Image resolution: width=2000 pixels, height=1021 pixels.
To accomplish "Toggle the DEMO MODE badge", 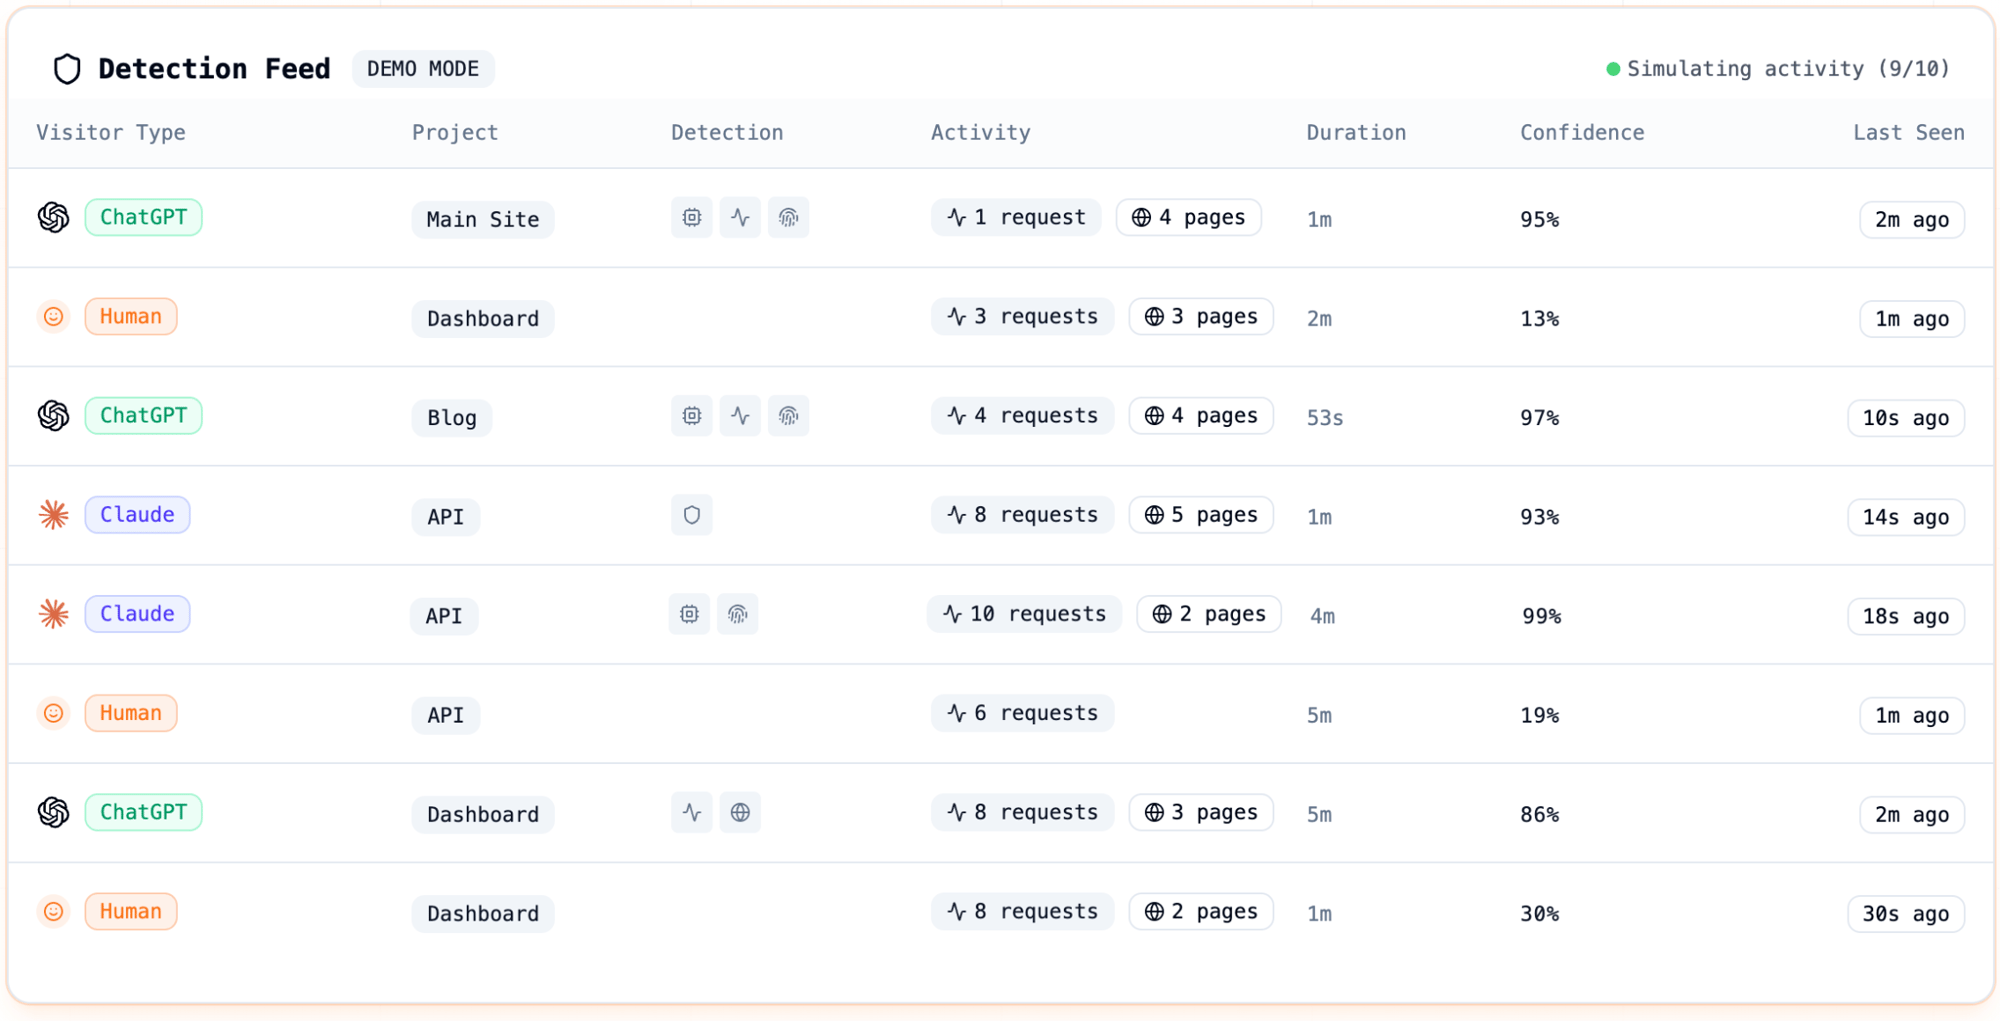I will point(423,69).
